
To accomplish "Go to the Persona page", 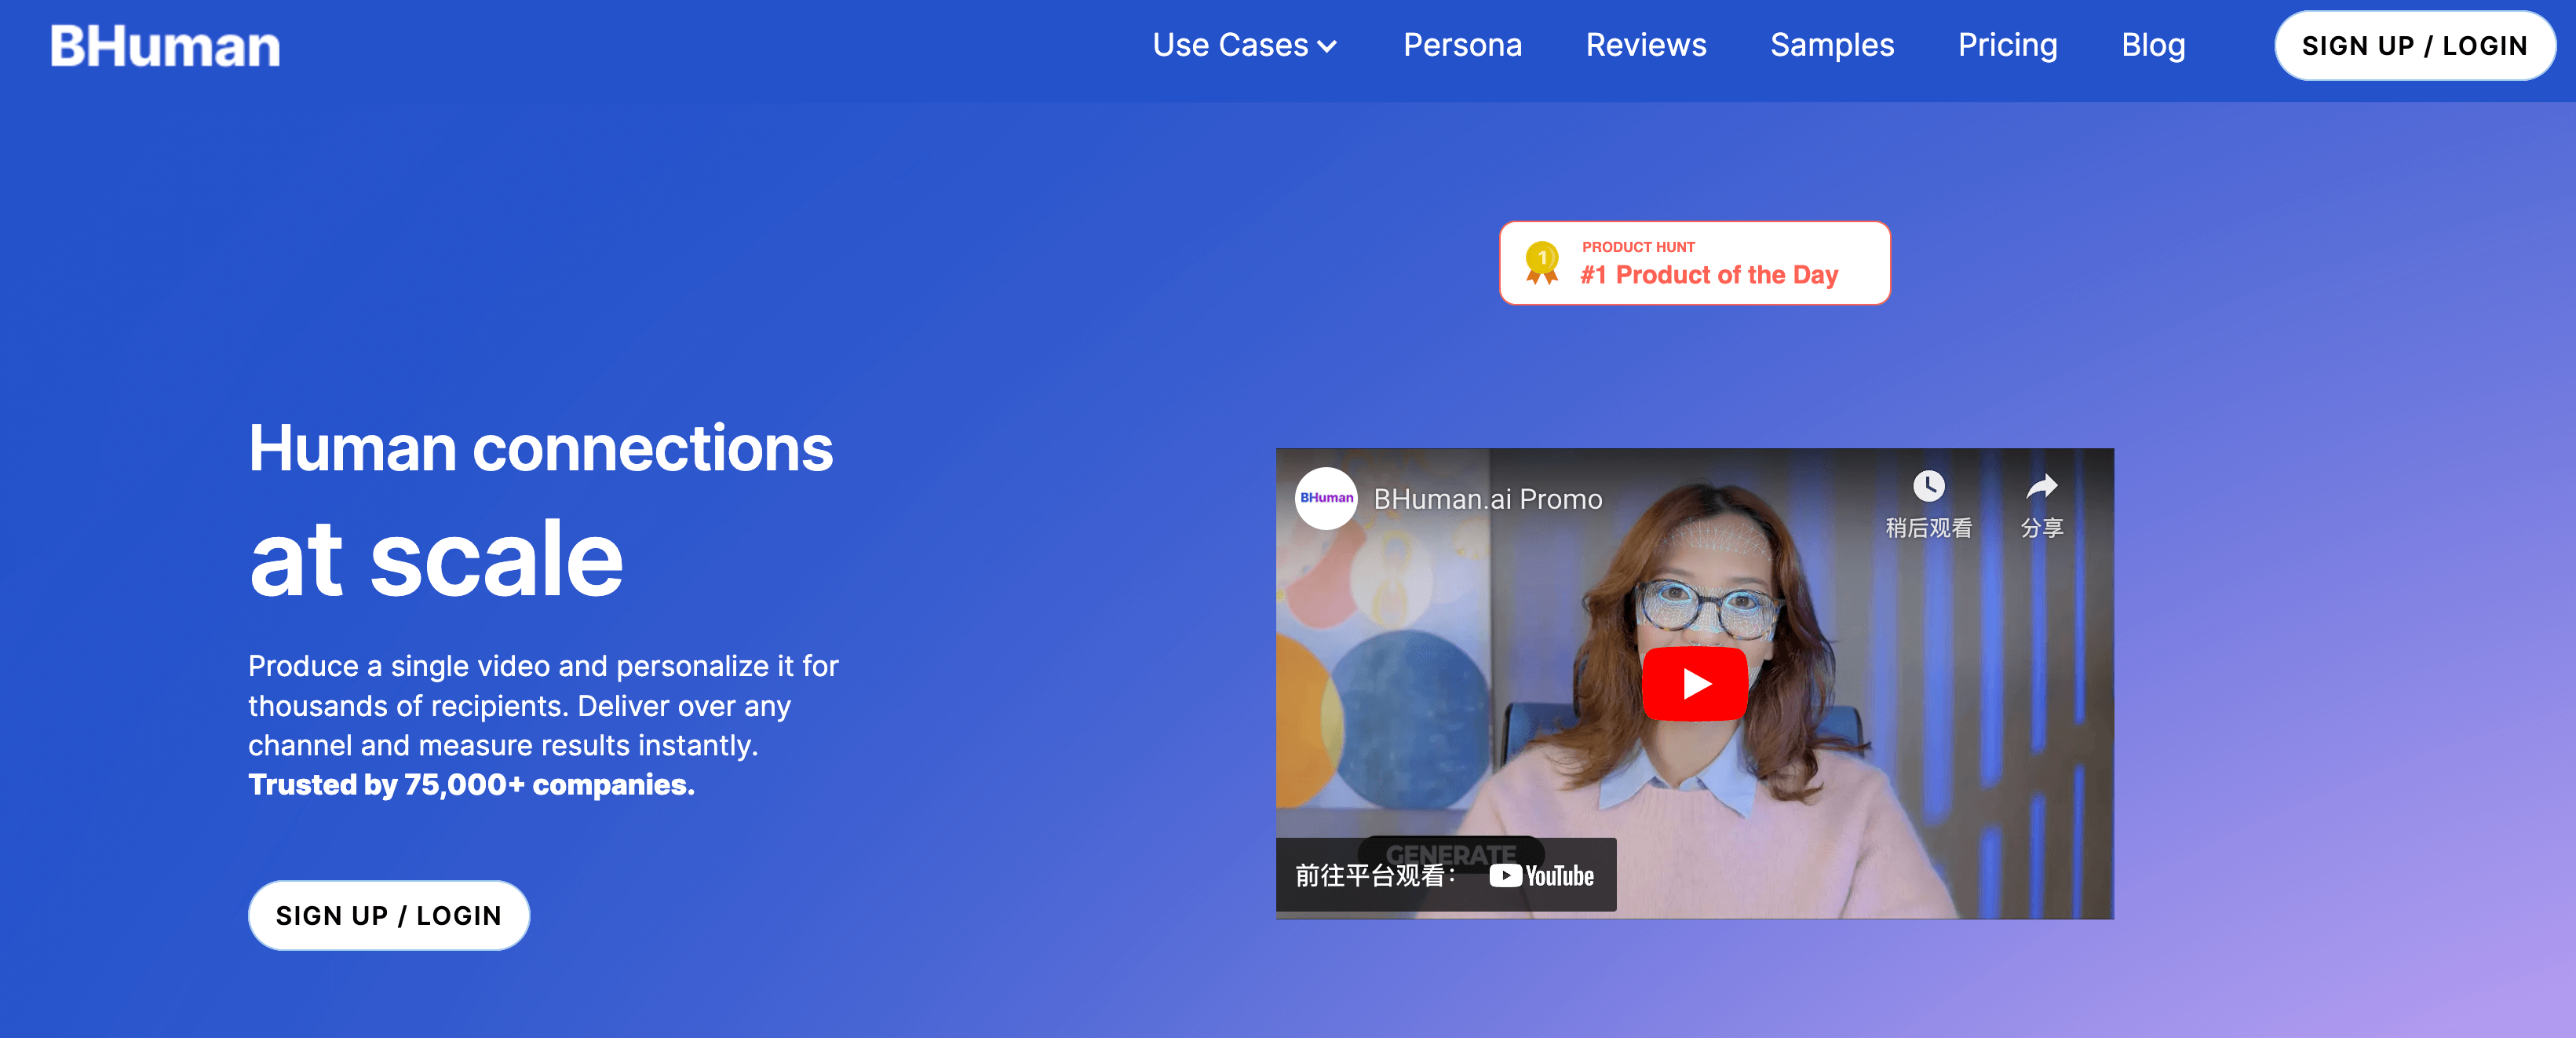I will (1462, 45).
